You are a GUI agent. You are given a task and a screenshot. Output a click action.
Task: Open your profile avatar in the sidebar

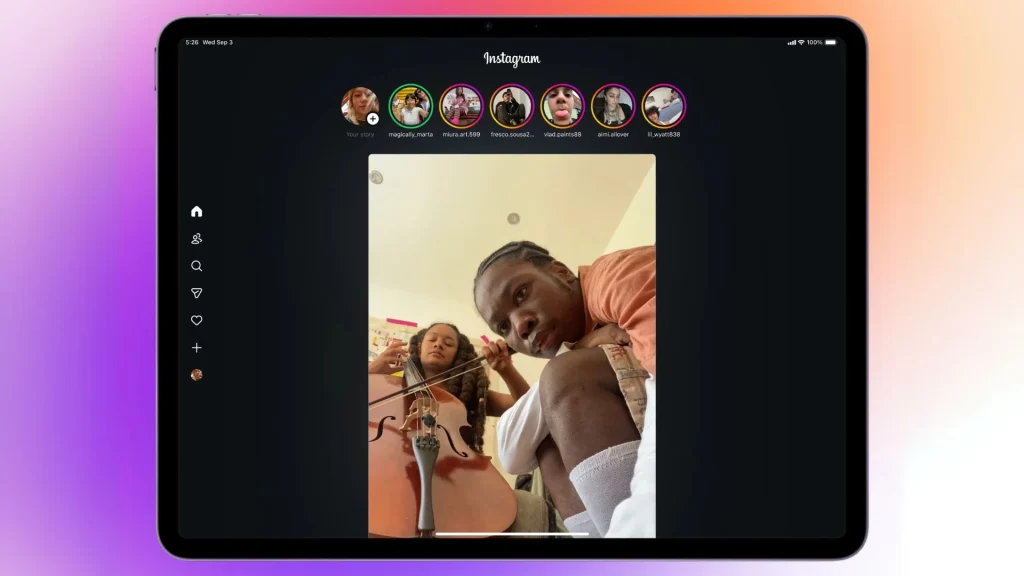click(x=196, y=374)
